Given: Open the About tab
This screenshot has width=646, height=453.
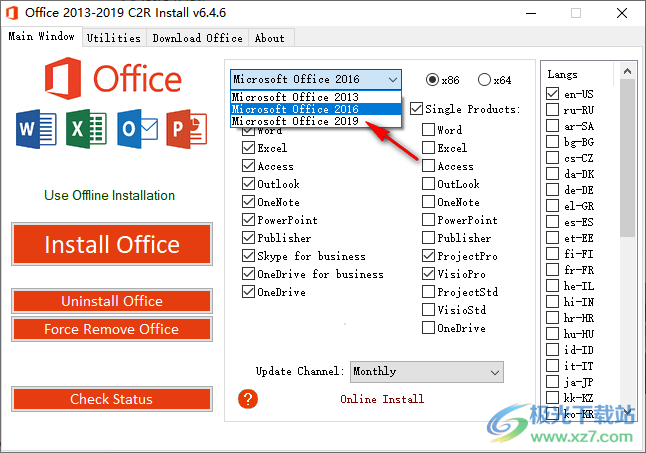Looking at the screenshot, I should coord(270,38).
